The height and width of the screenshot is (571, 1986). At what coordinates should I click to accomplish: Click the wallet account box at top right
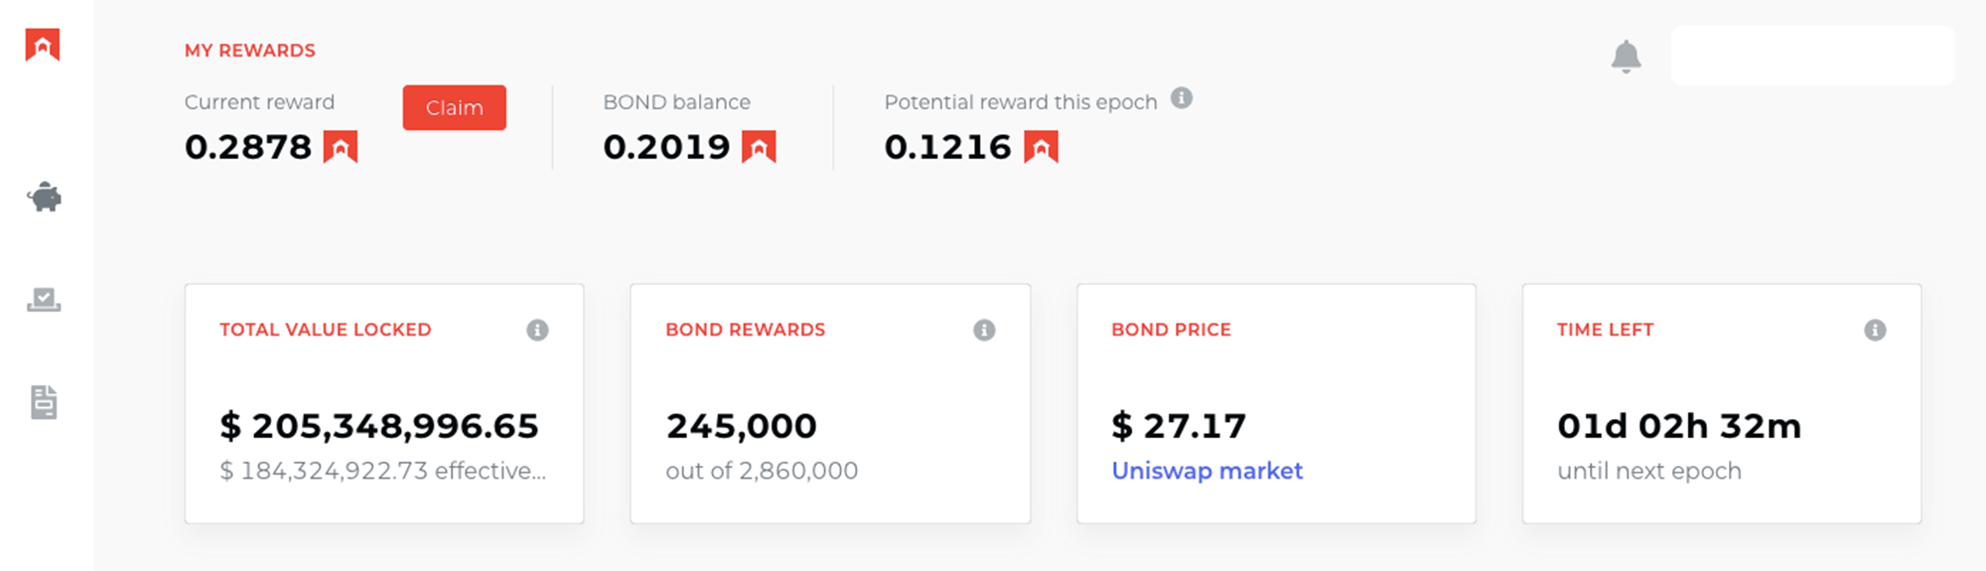click(x=1812, y=55)
